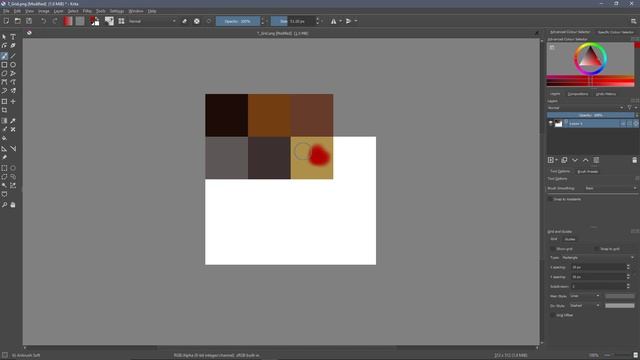Open the Brush Smoothing dropdown
640x360 pixels.
pos(610,188)
